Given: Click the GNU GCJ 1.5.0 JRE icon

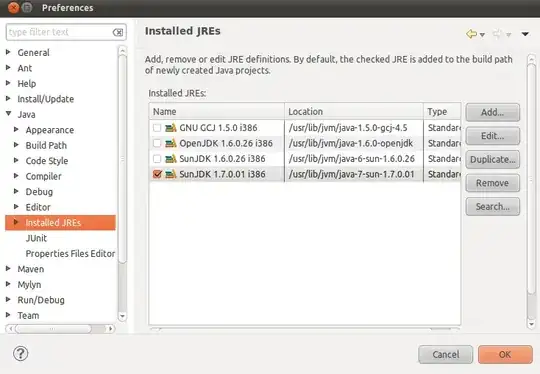Looking at the screenshot, I should [171, 128].
